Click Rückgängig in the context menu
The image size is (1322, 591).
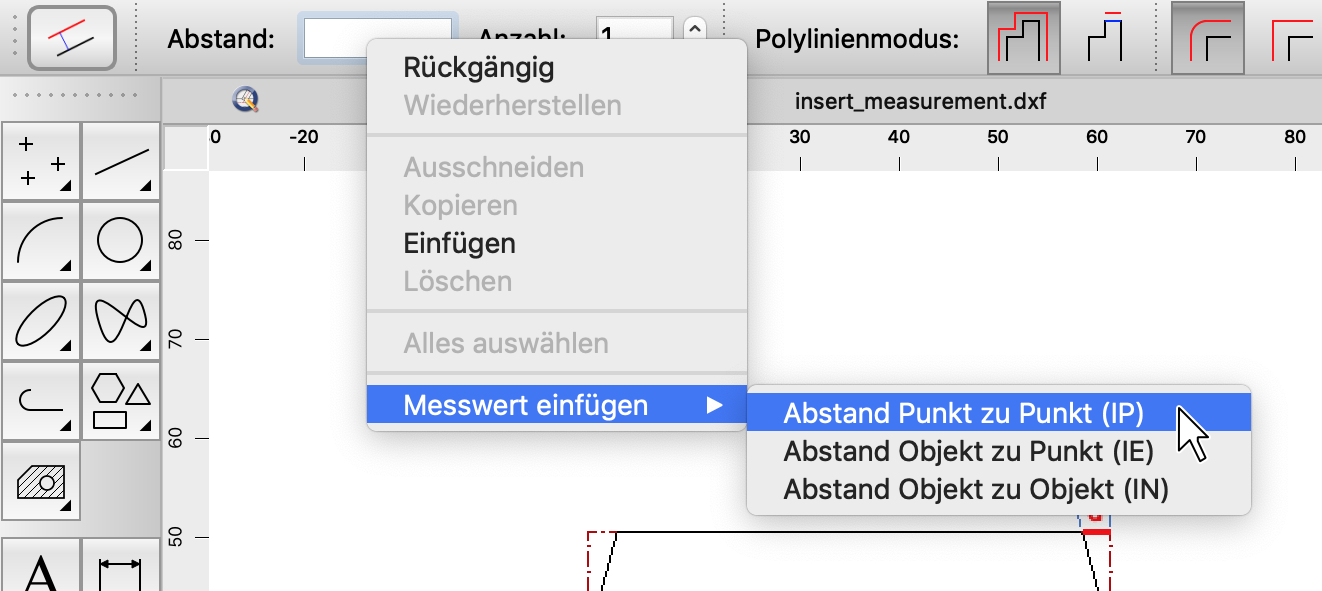click(x=478, y=68)
